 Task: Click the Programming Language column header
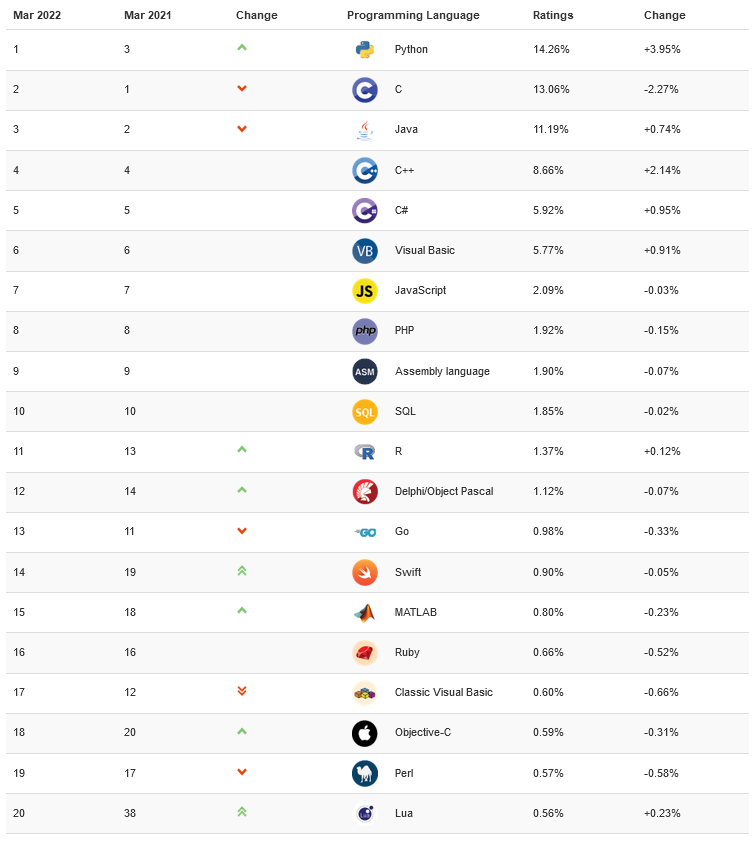click(x=413, y=15)
